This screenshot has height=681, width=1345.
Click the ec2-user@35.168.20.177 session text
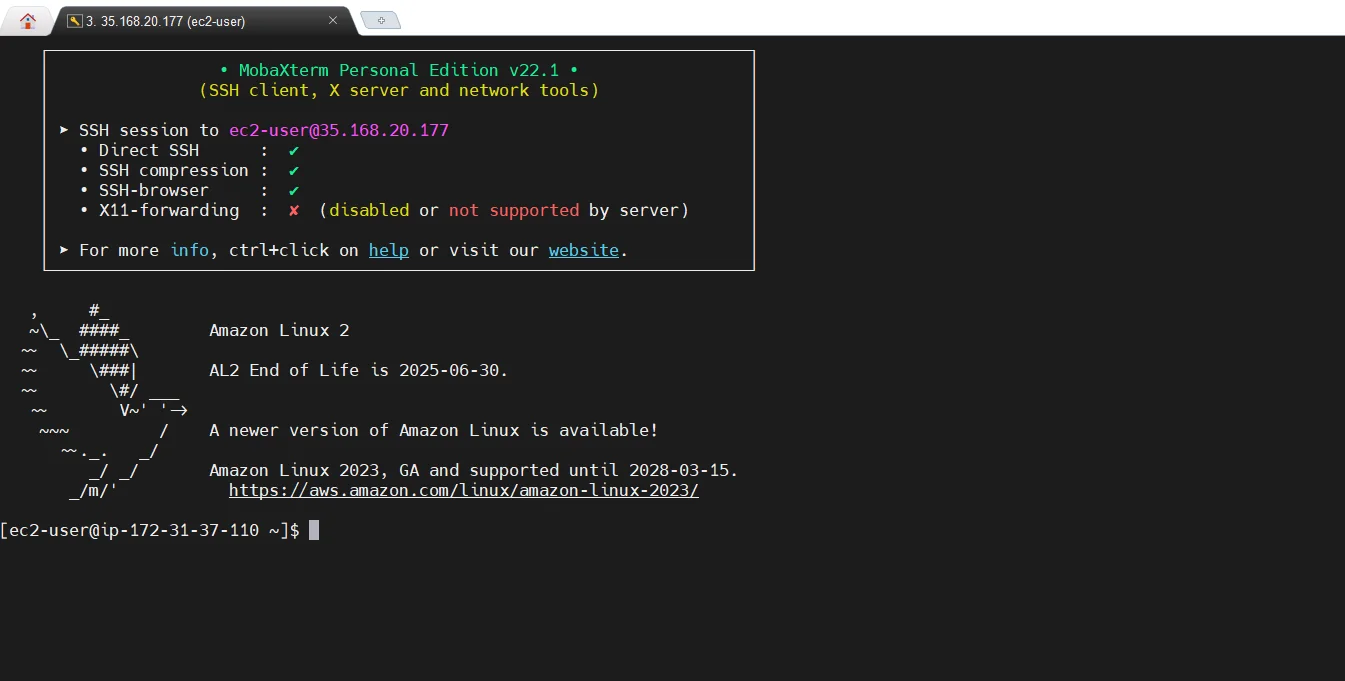[339, 130]
